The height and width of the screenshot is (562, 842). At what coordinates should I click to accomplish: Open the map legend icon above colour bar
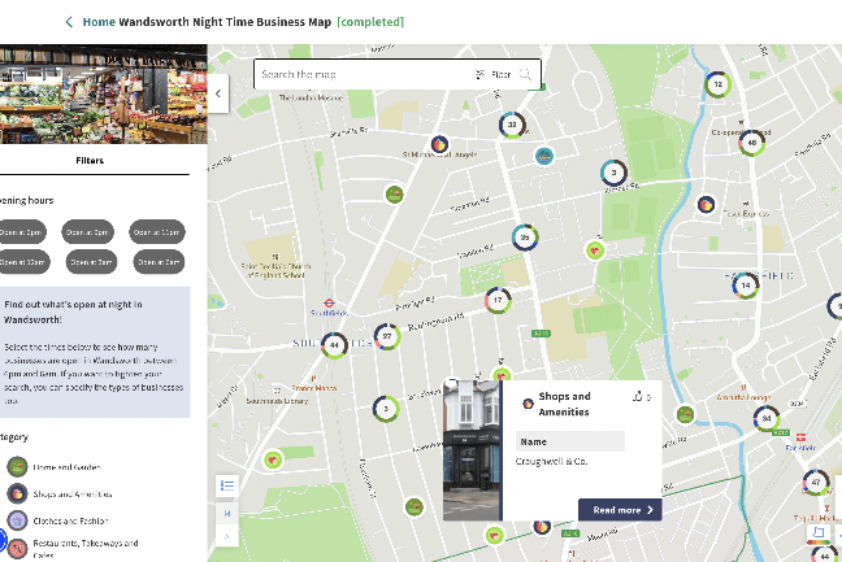(x=818, y=532)
